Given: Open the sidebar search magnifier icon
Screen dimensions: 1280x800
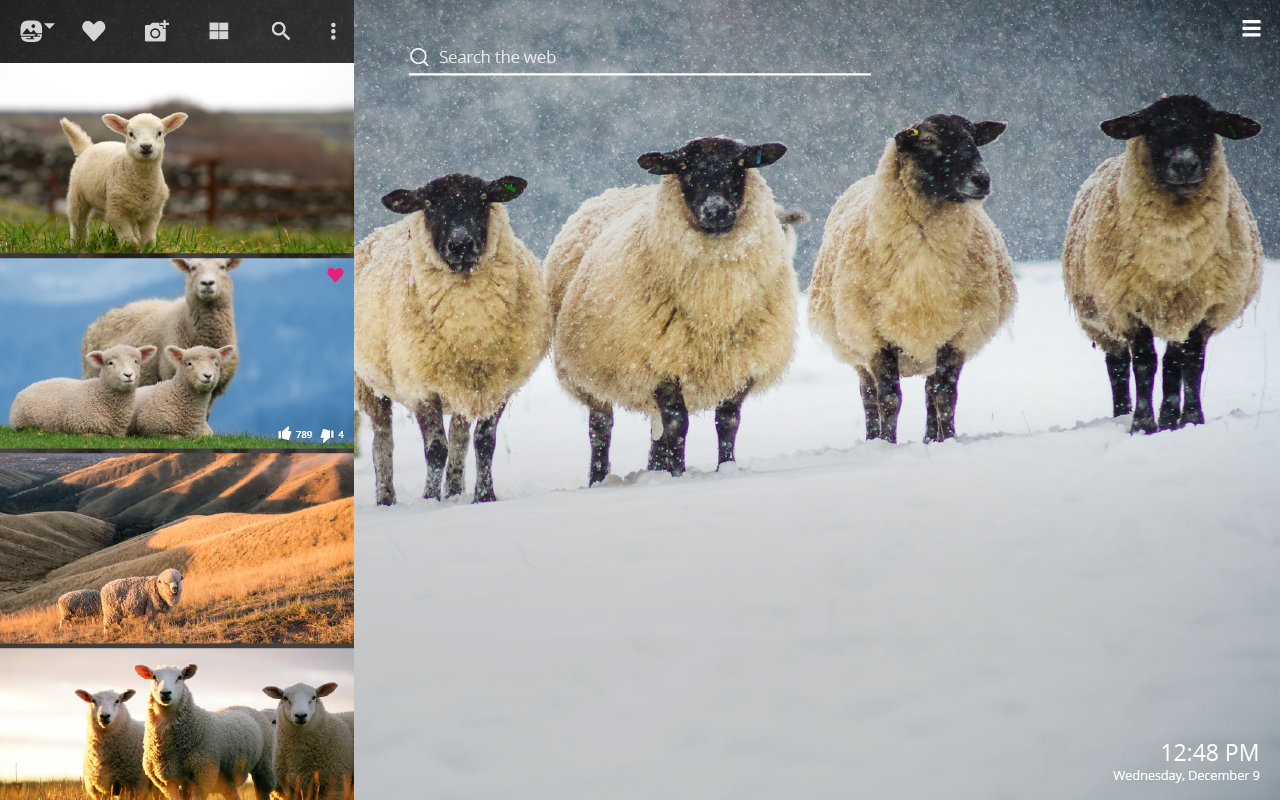Looking at the screenshot, I should (x=281, y=31).
